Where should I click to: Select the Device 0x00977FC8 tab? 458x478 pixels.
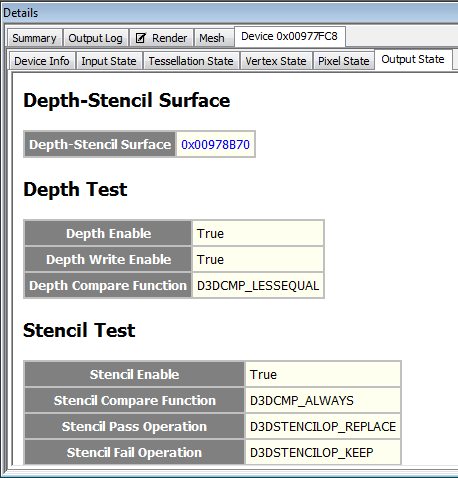[289, 36]
